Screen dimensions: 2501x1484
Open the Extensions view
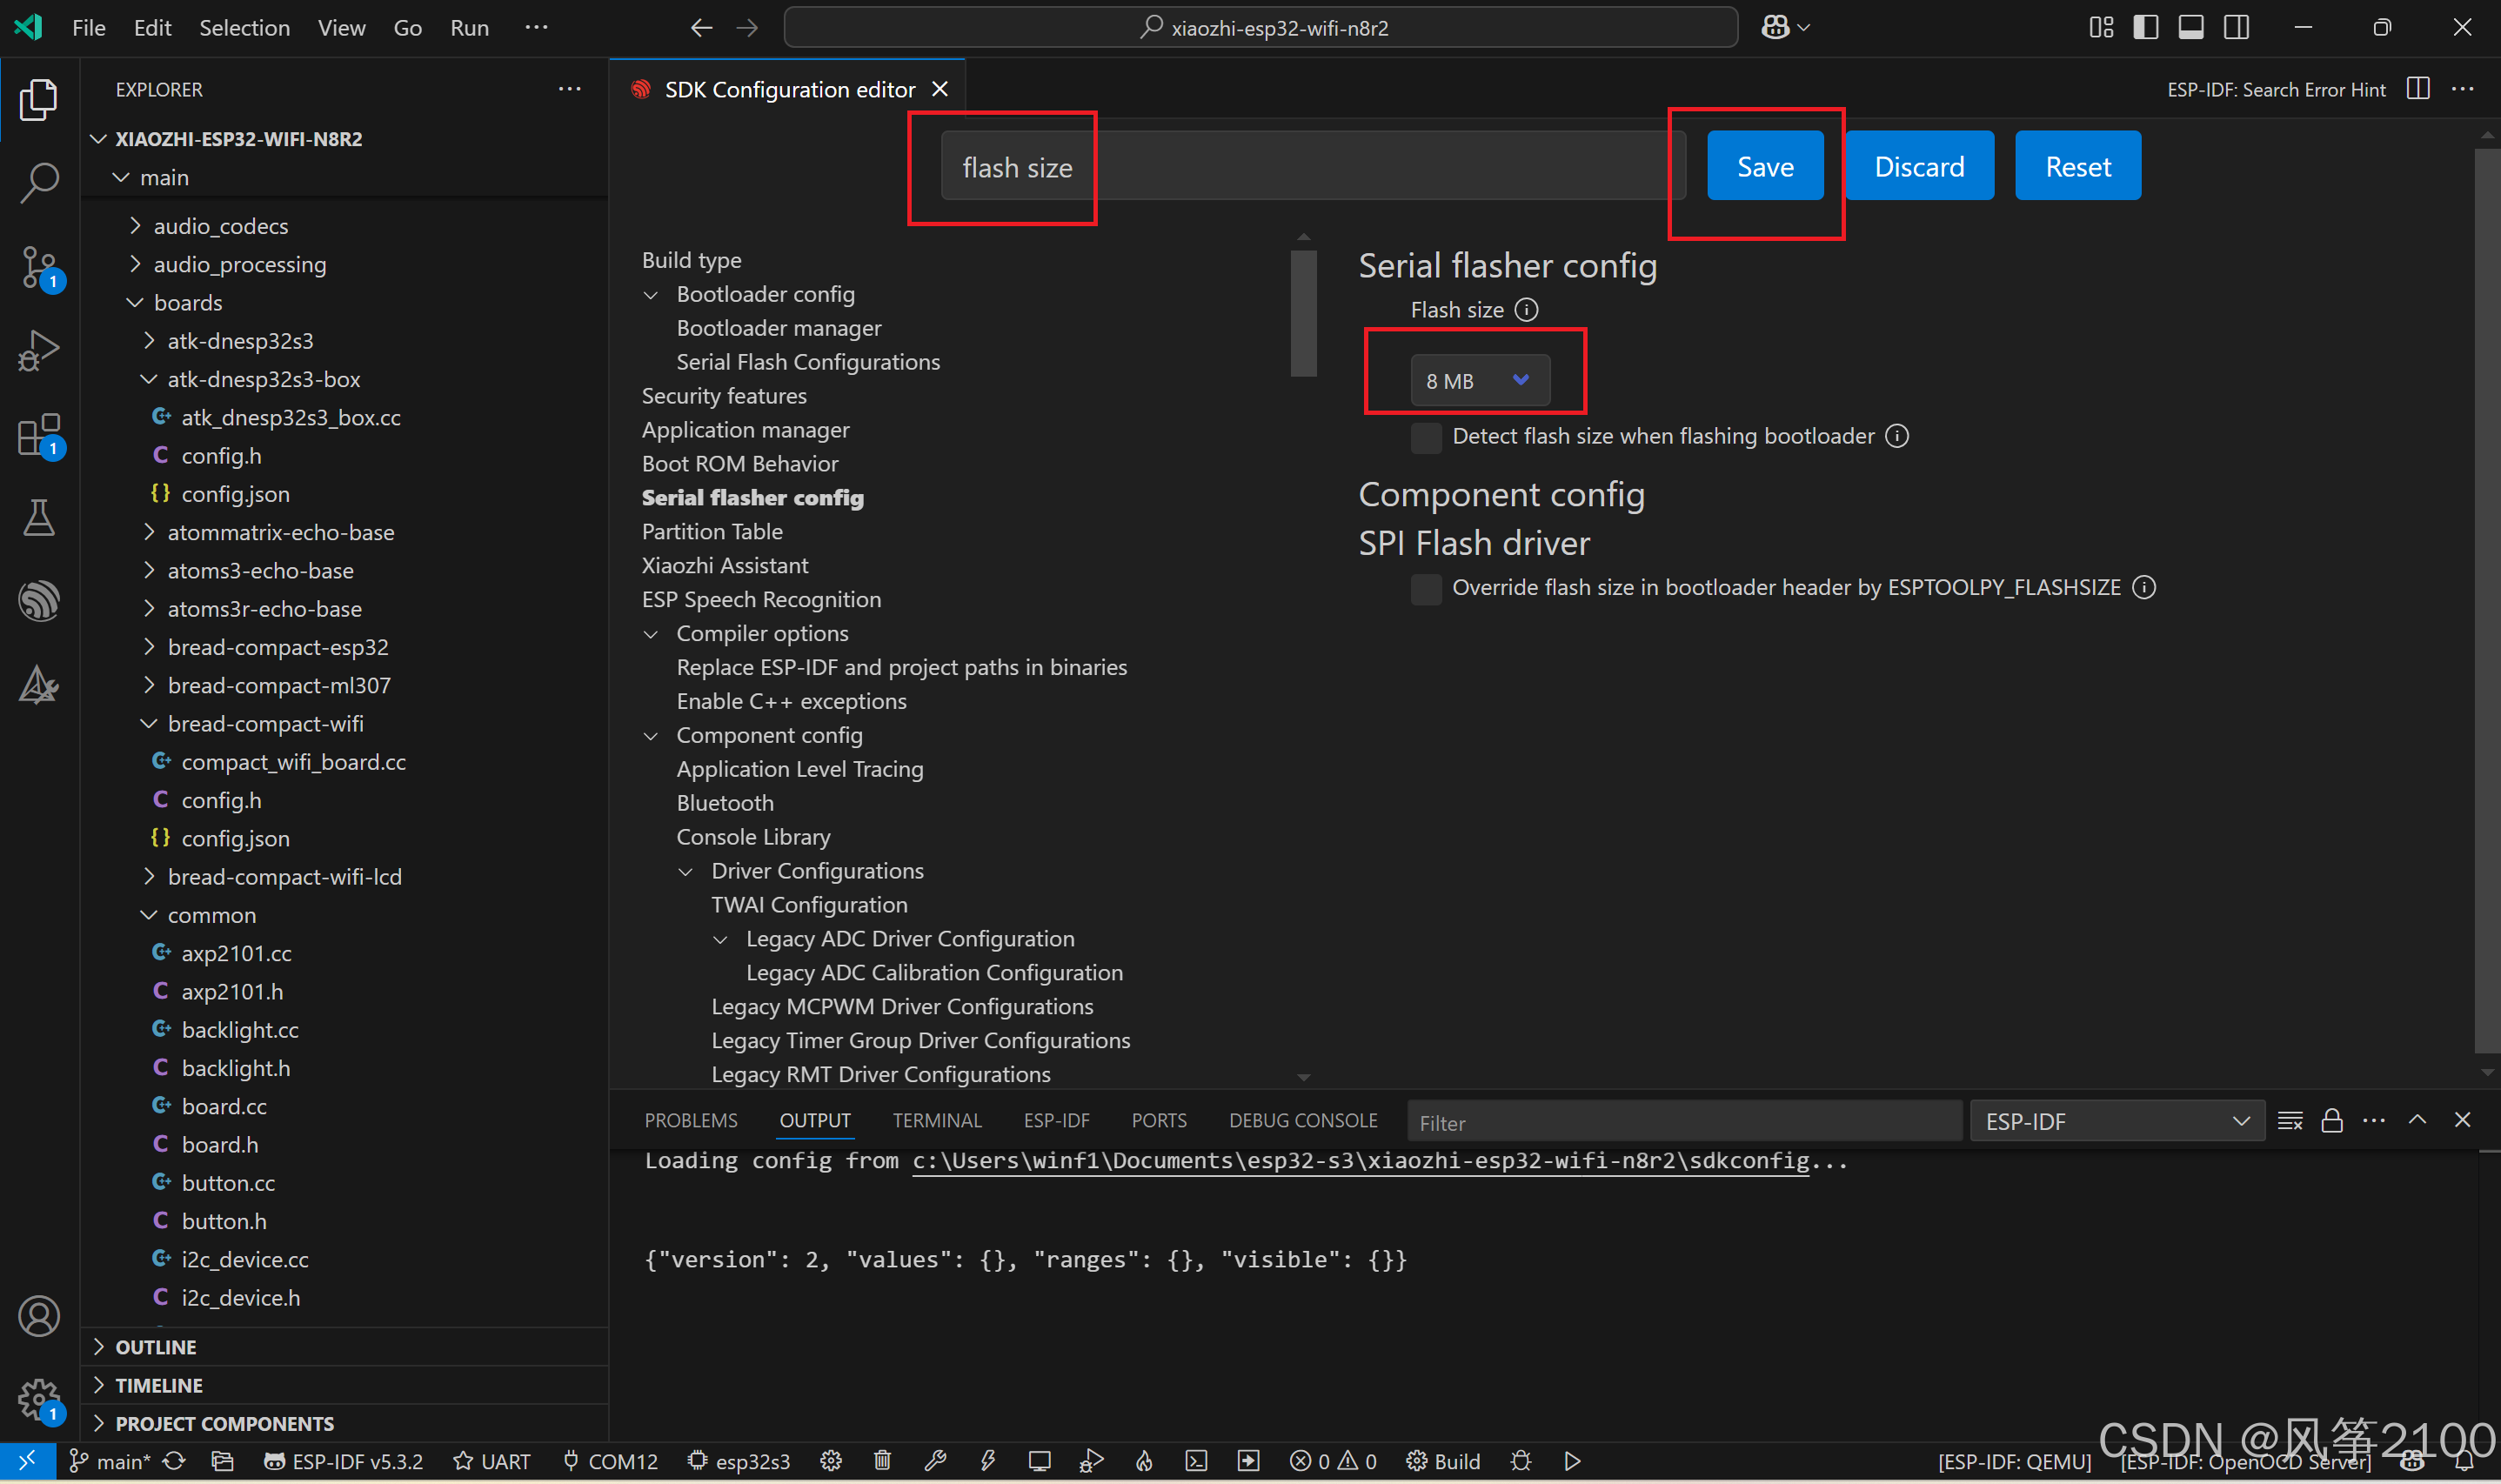click(x=39, y=436)
